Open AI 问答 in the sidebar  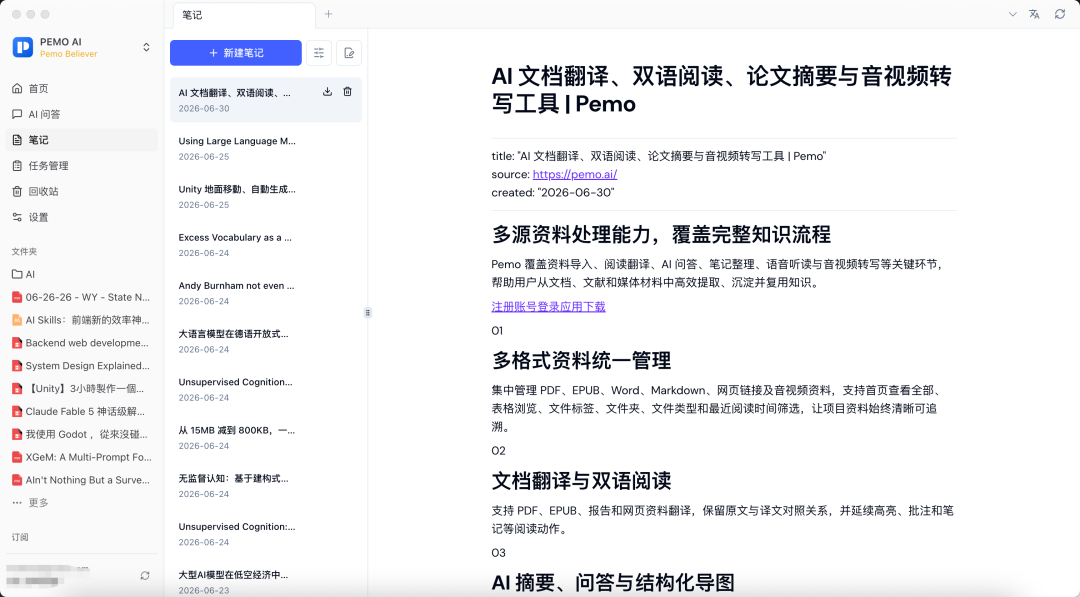[82, 114]
